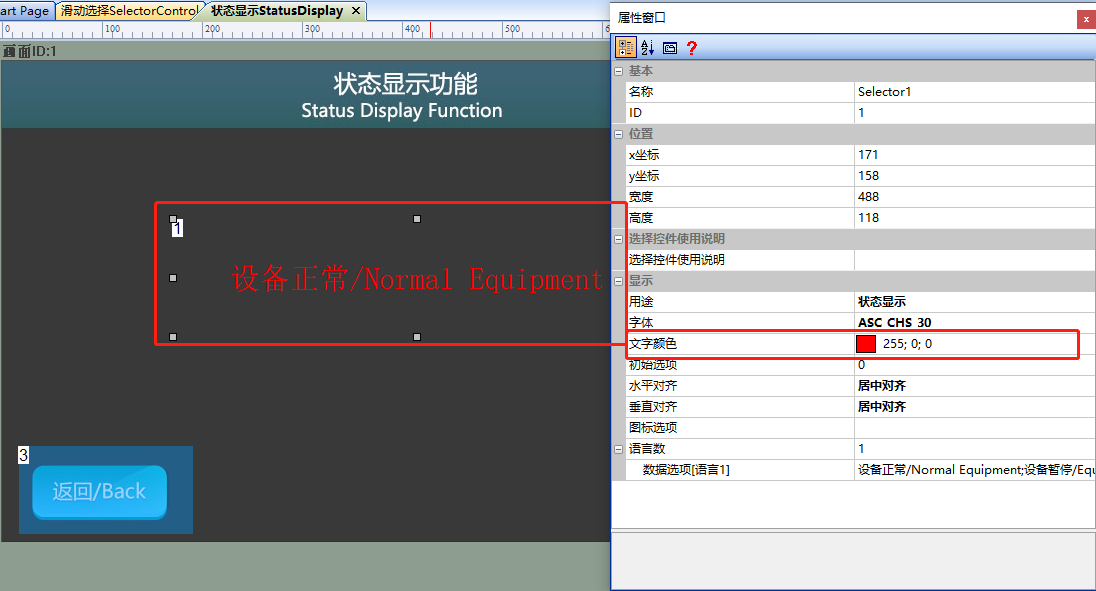Open the 水平对齐 value 居中对齐
1096x591 pixels.
(x=974, y=386)
